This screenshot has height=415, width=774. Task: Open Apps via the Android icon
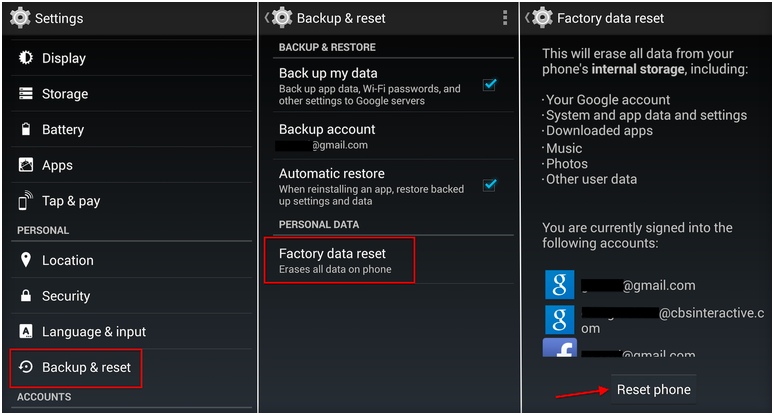tap(25, 165)
